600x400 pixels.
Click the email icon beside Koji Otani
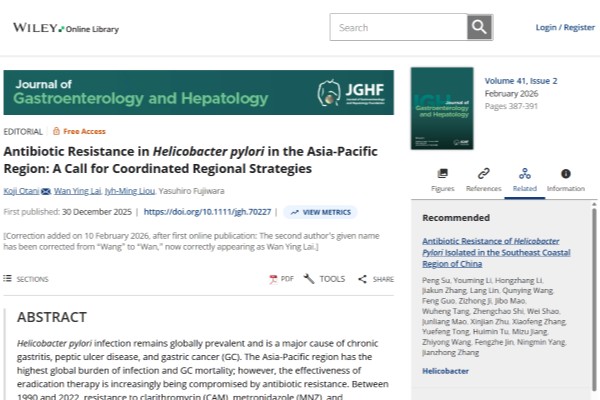click(x=46, y=189)
